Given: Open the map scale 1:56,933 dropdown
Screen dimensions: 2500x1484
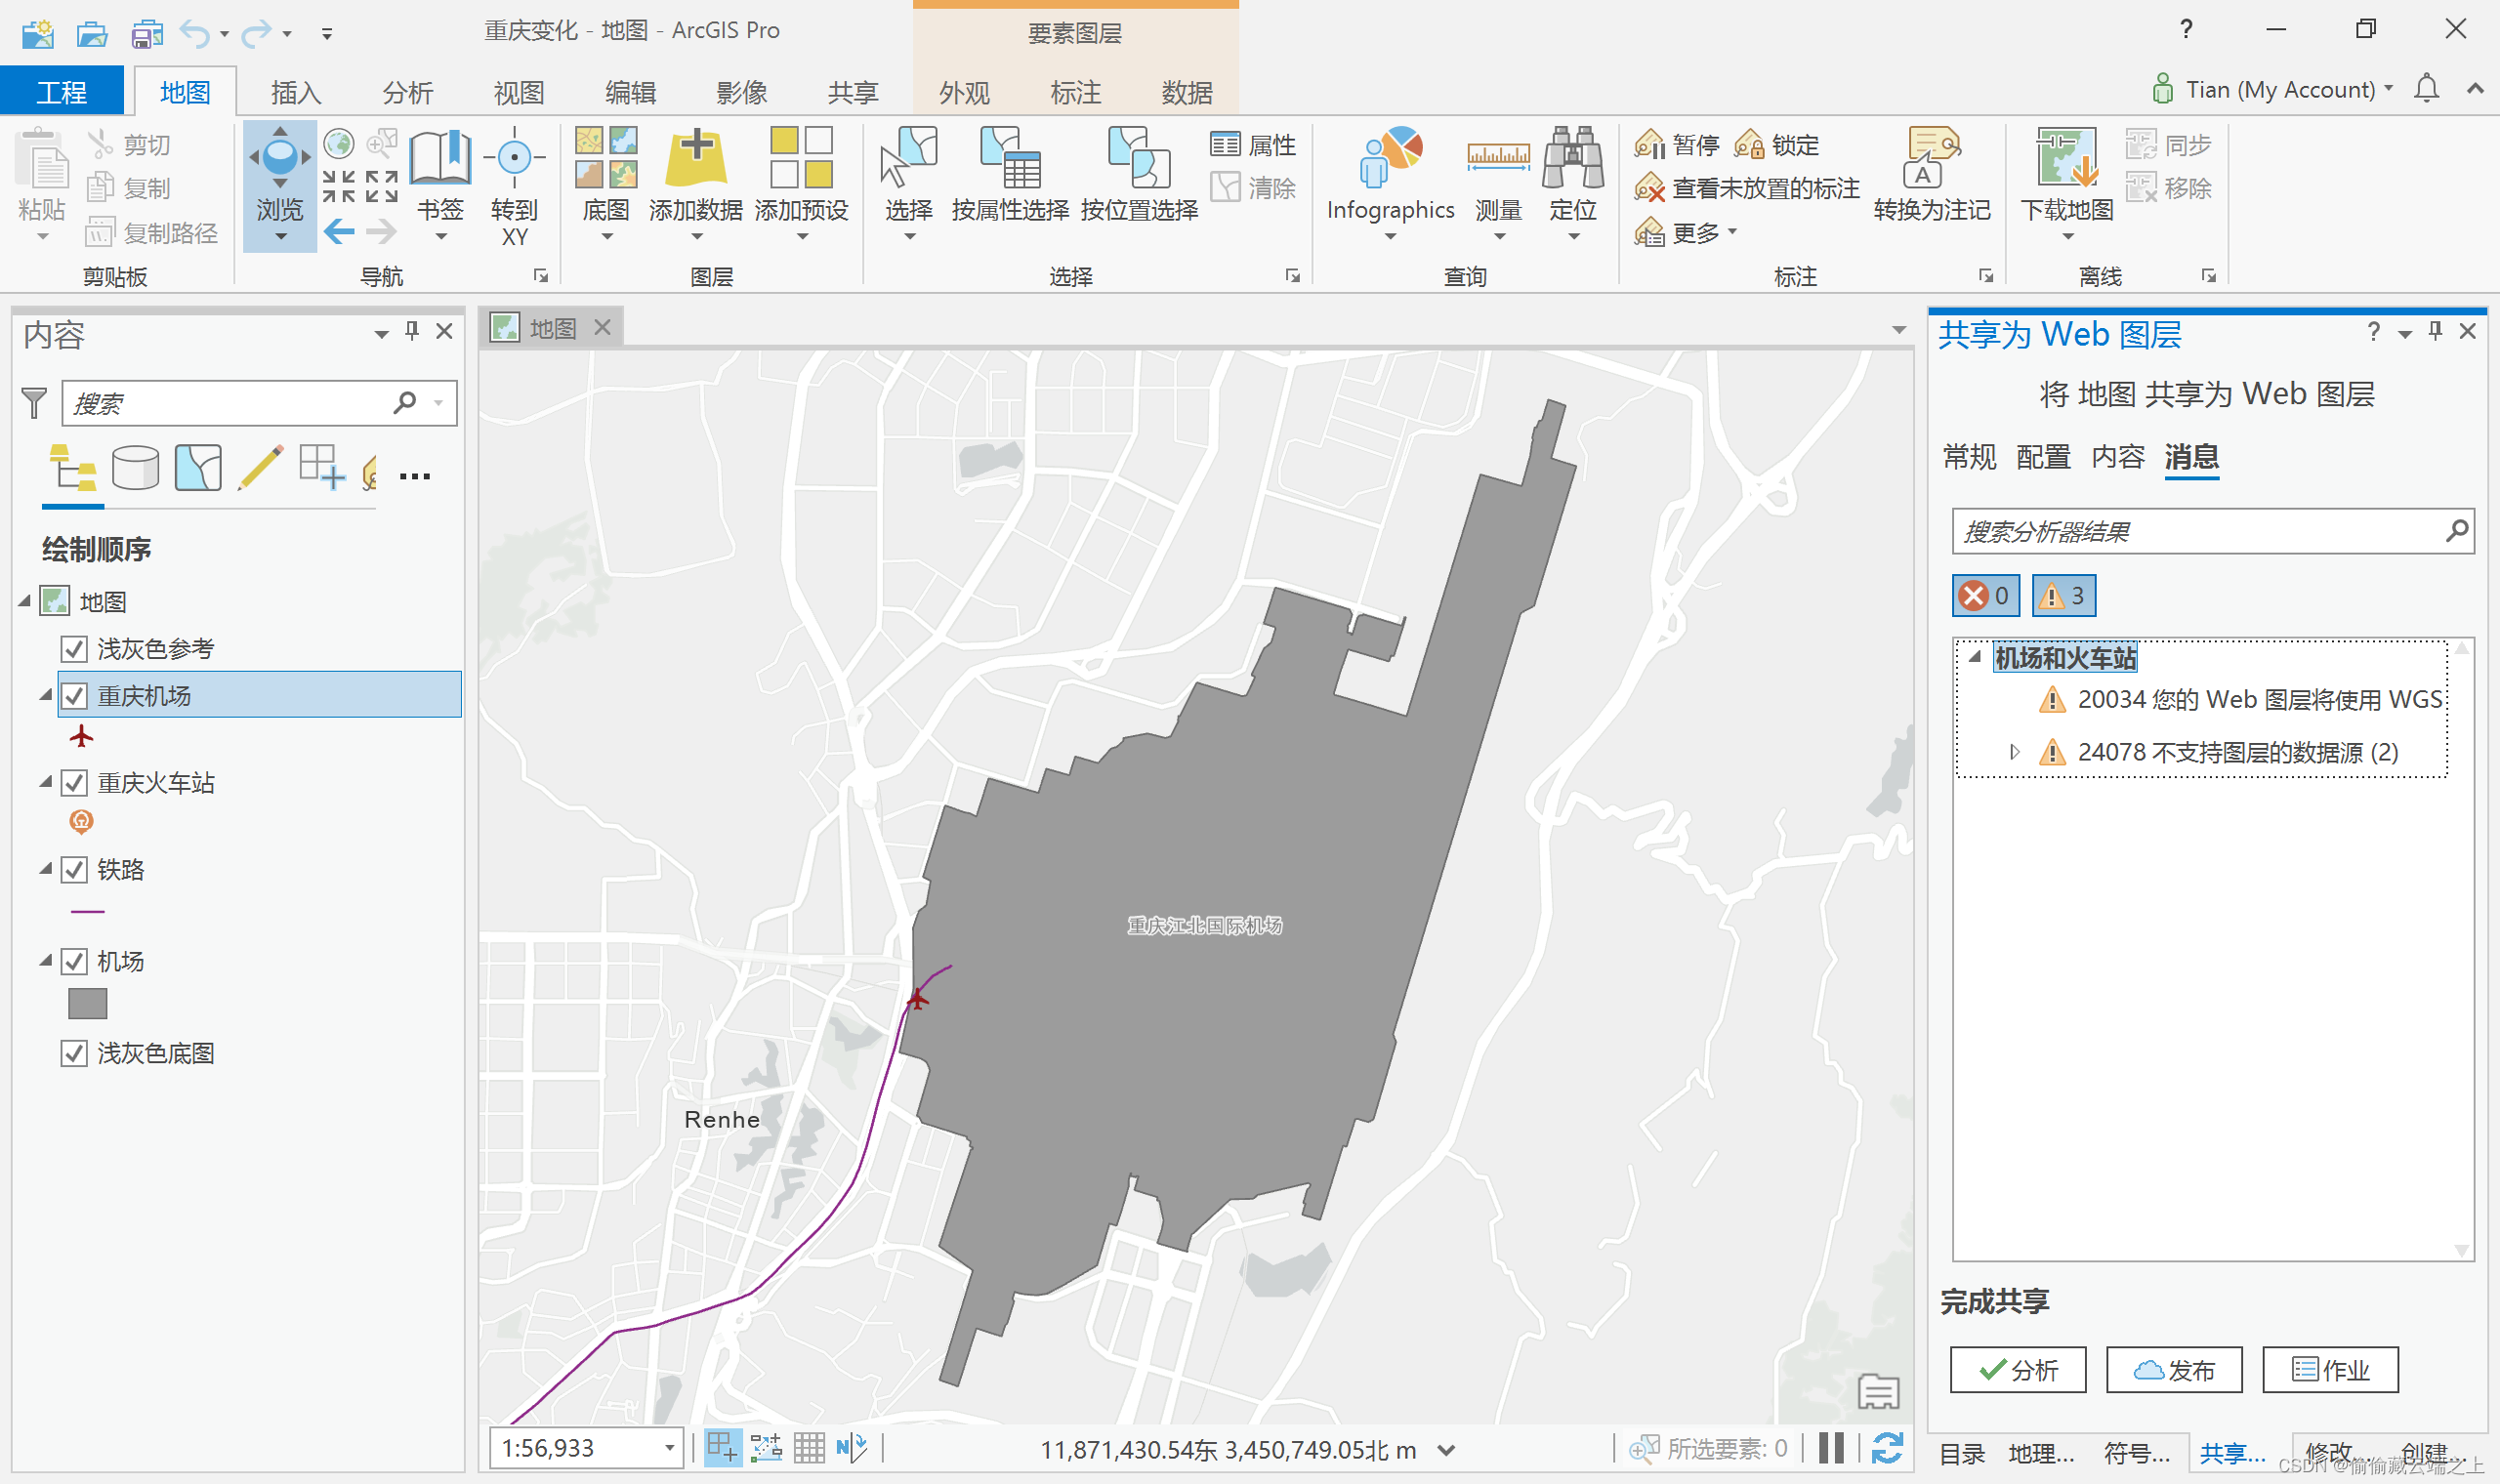Looking at the screenshot, I should (669, 1448).
